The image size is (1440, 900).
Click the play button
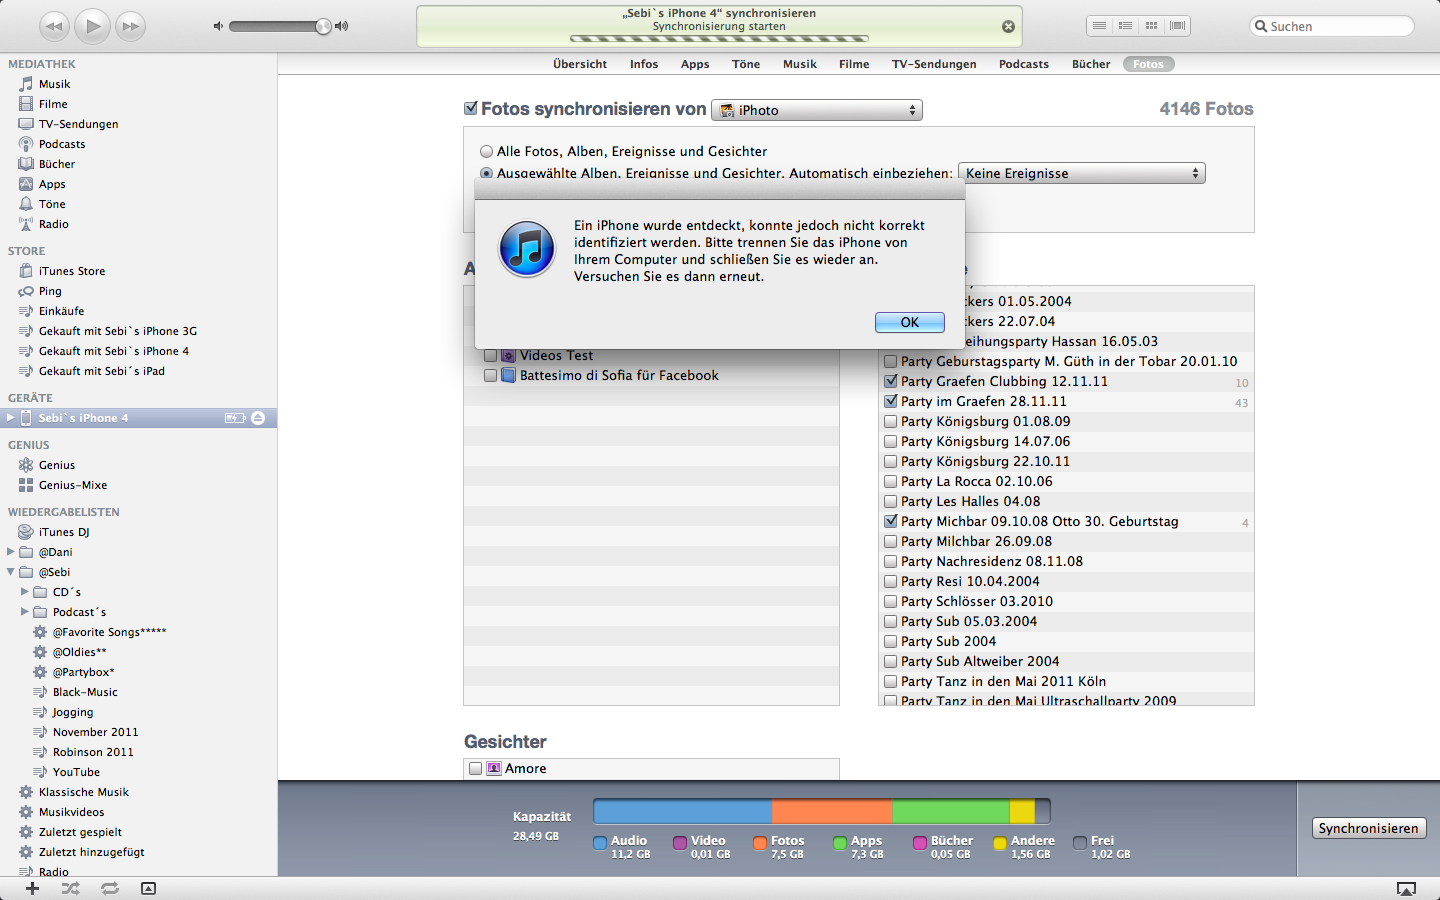point(93,26)
